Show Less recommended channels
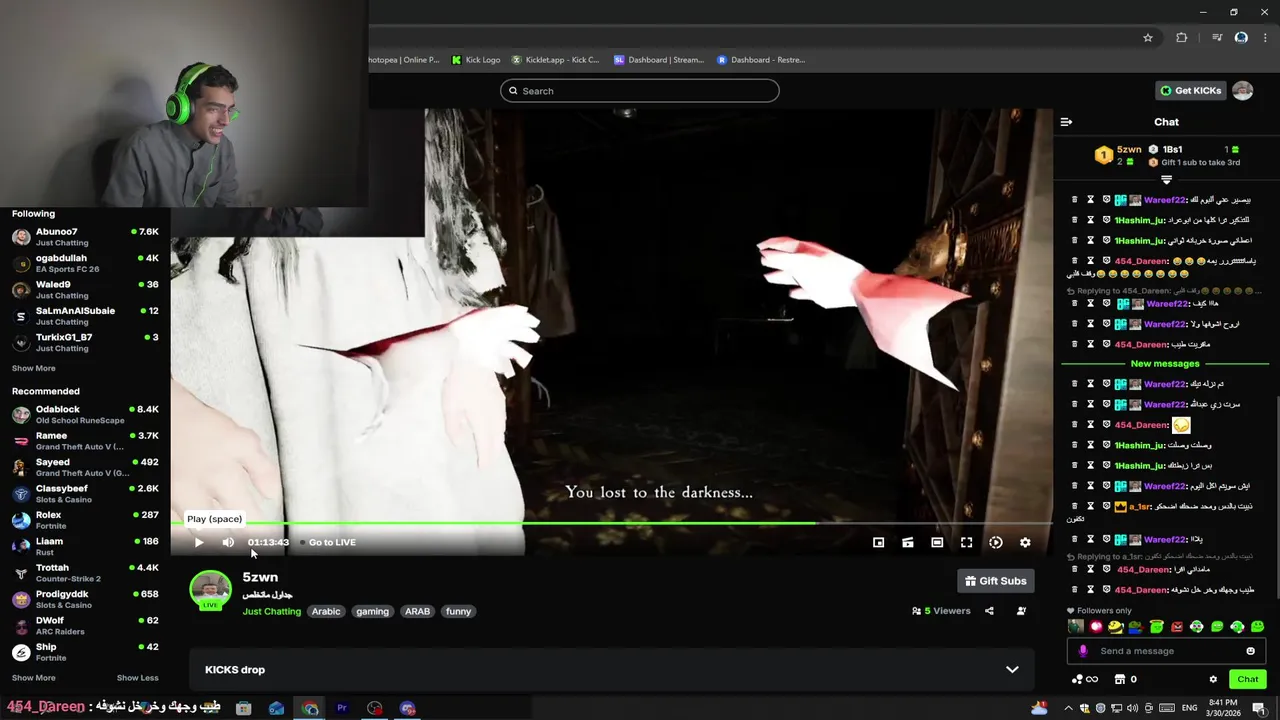 pyautogui.click(x=137, y=678)
